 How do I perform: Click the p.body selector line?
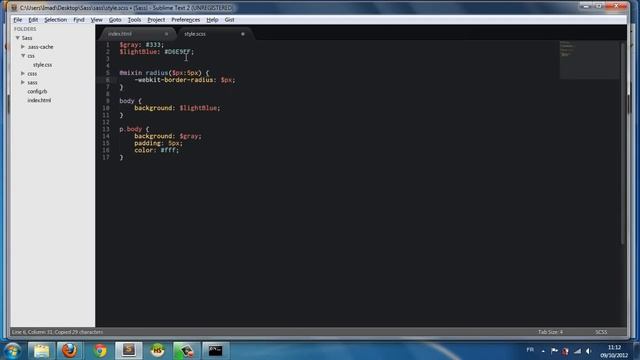[134, 129]
